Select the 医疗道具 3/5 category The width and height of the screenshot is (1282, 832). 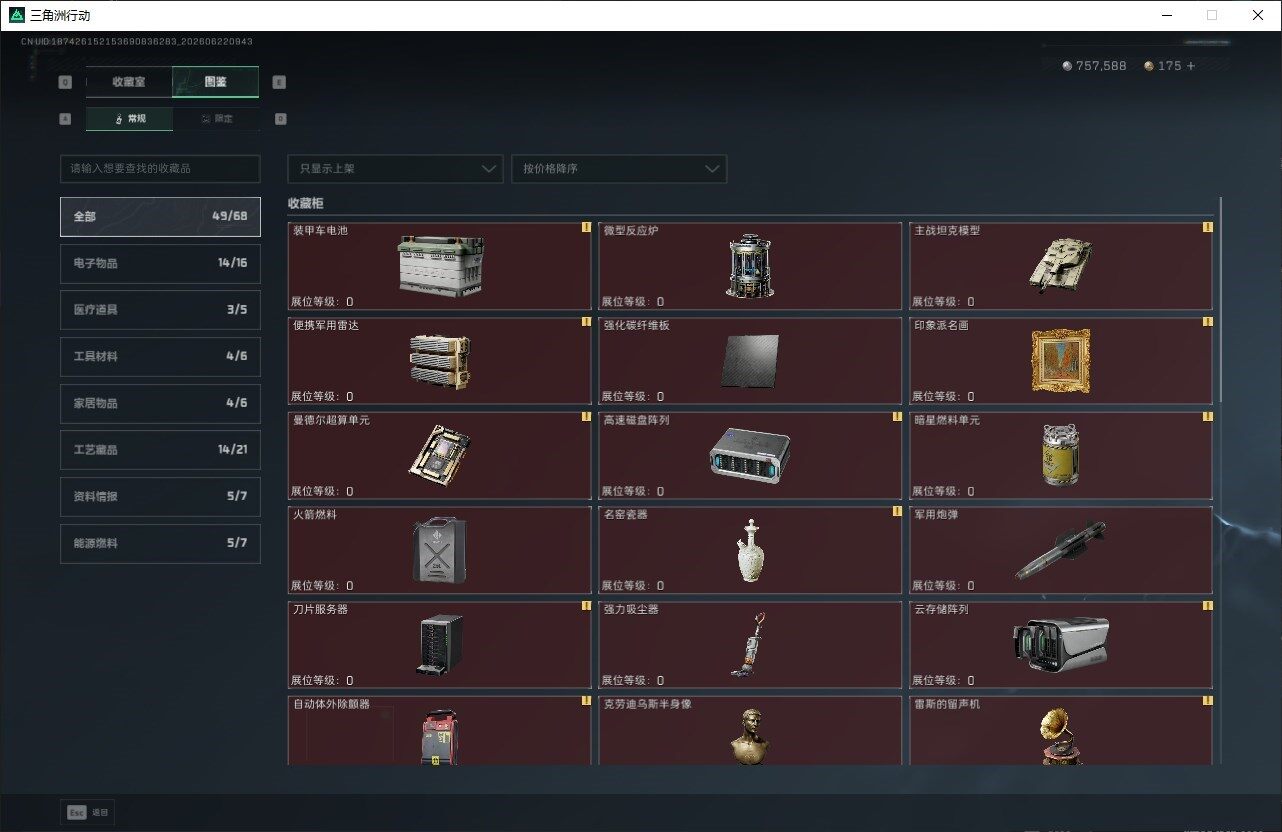160,310
